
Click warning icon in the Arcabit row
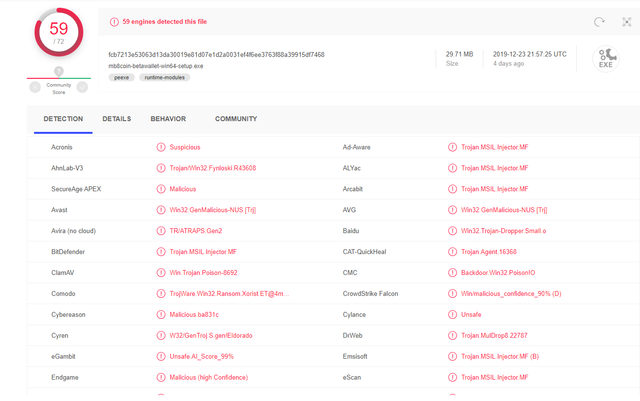(x=452, y=189)
